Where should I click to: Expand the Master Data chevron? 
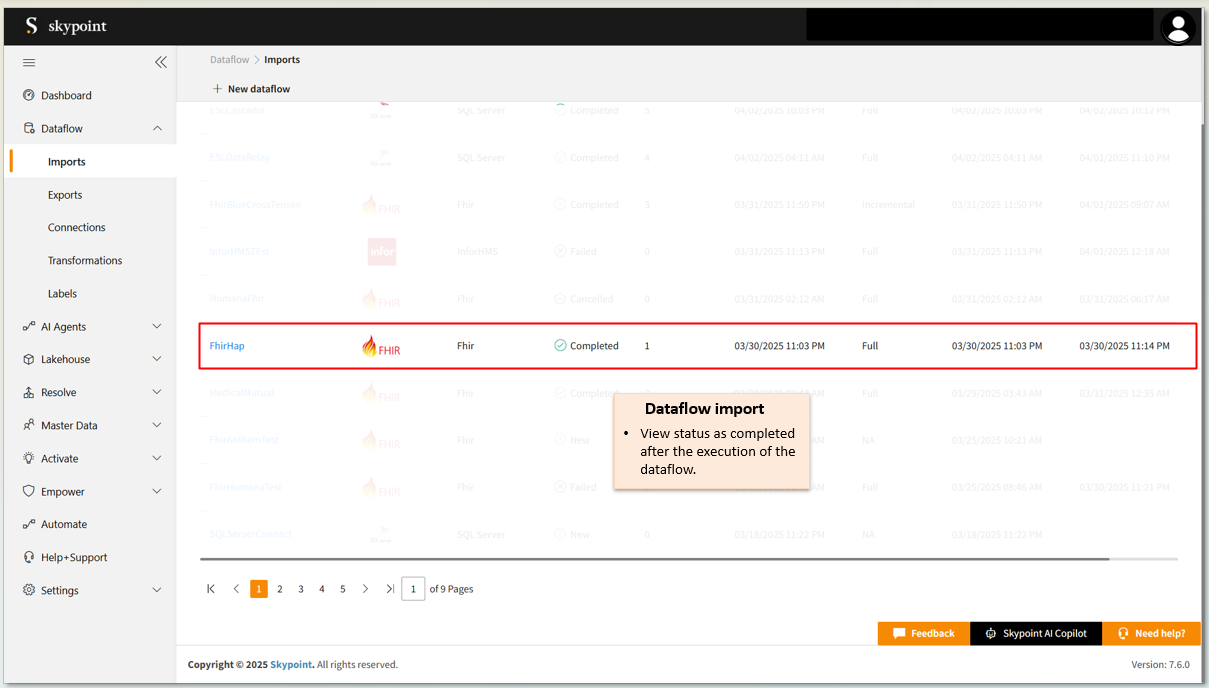pos(157,426)
